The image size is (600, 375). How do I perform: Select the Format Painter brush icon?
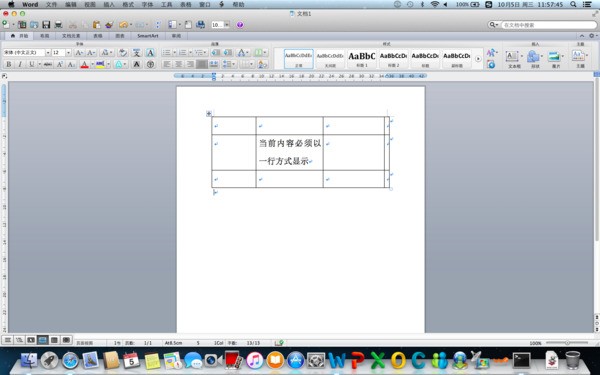coord(109,25)
